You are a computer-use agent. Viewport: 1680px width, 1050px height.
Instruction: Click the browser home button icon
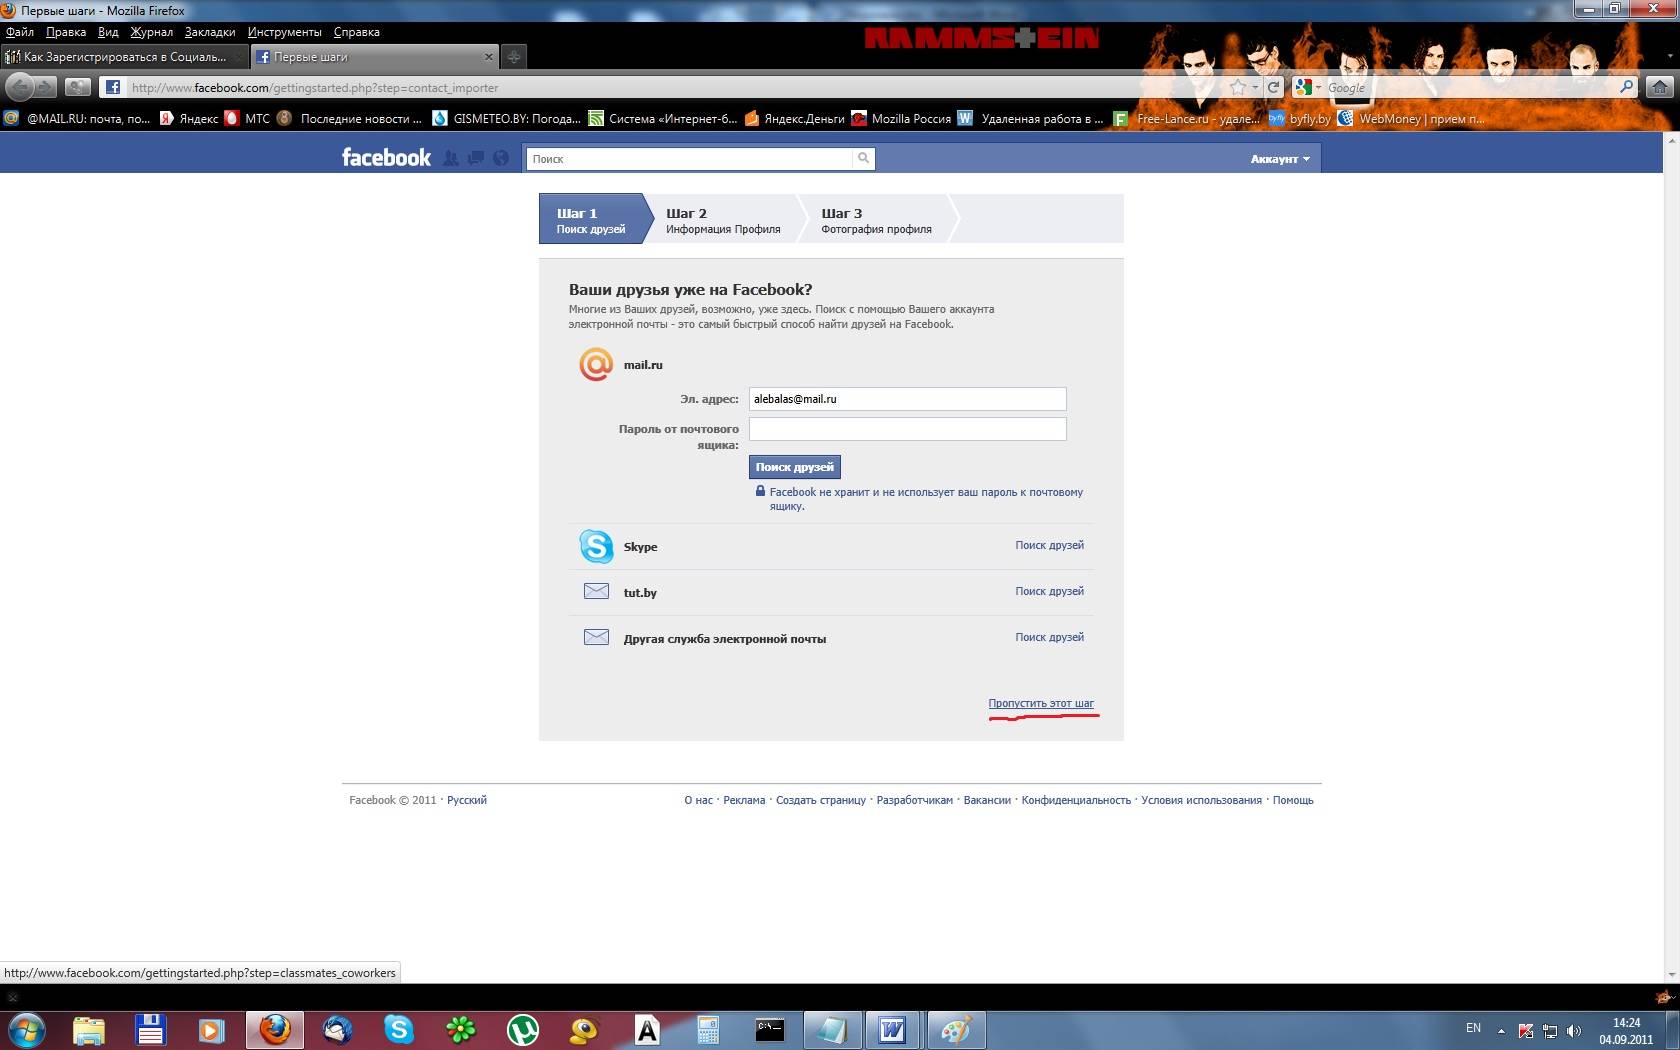[x=1660, y=87]
